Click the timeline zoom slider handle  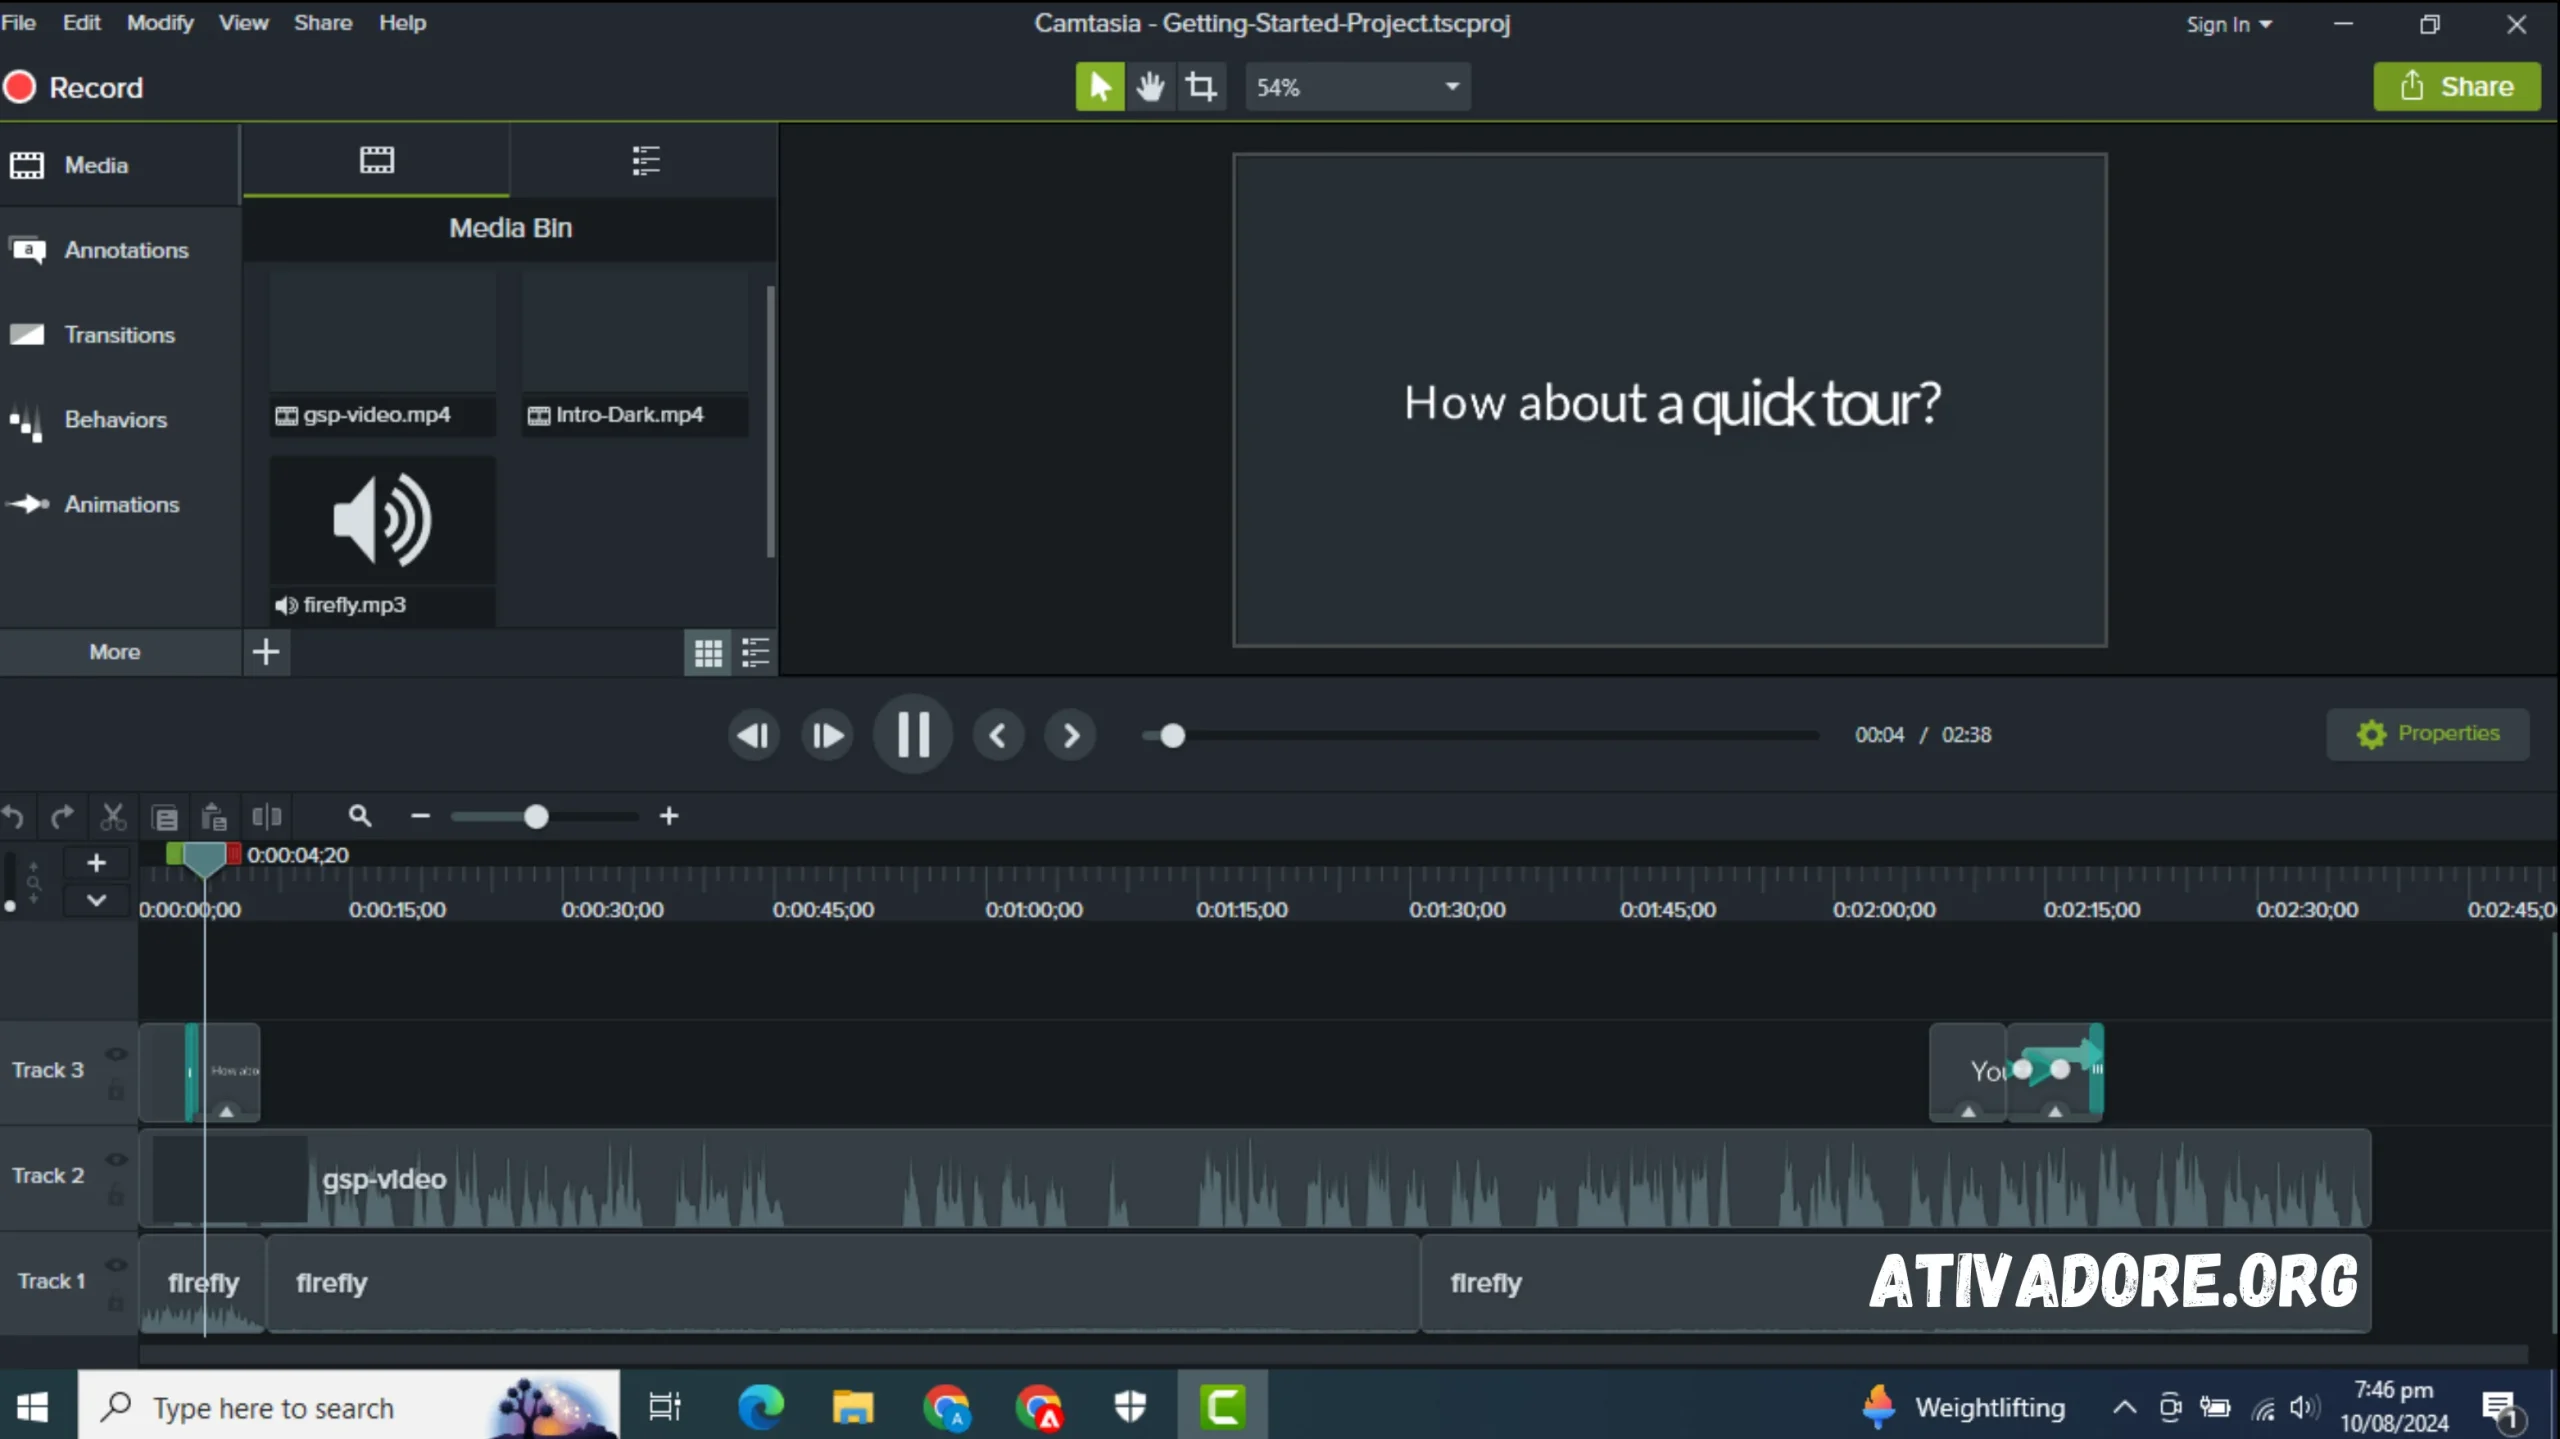536,817
